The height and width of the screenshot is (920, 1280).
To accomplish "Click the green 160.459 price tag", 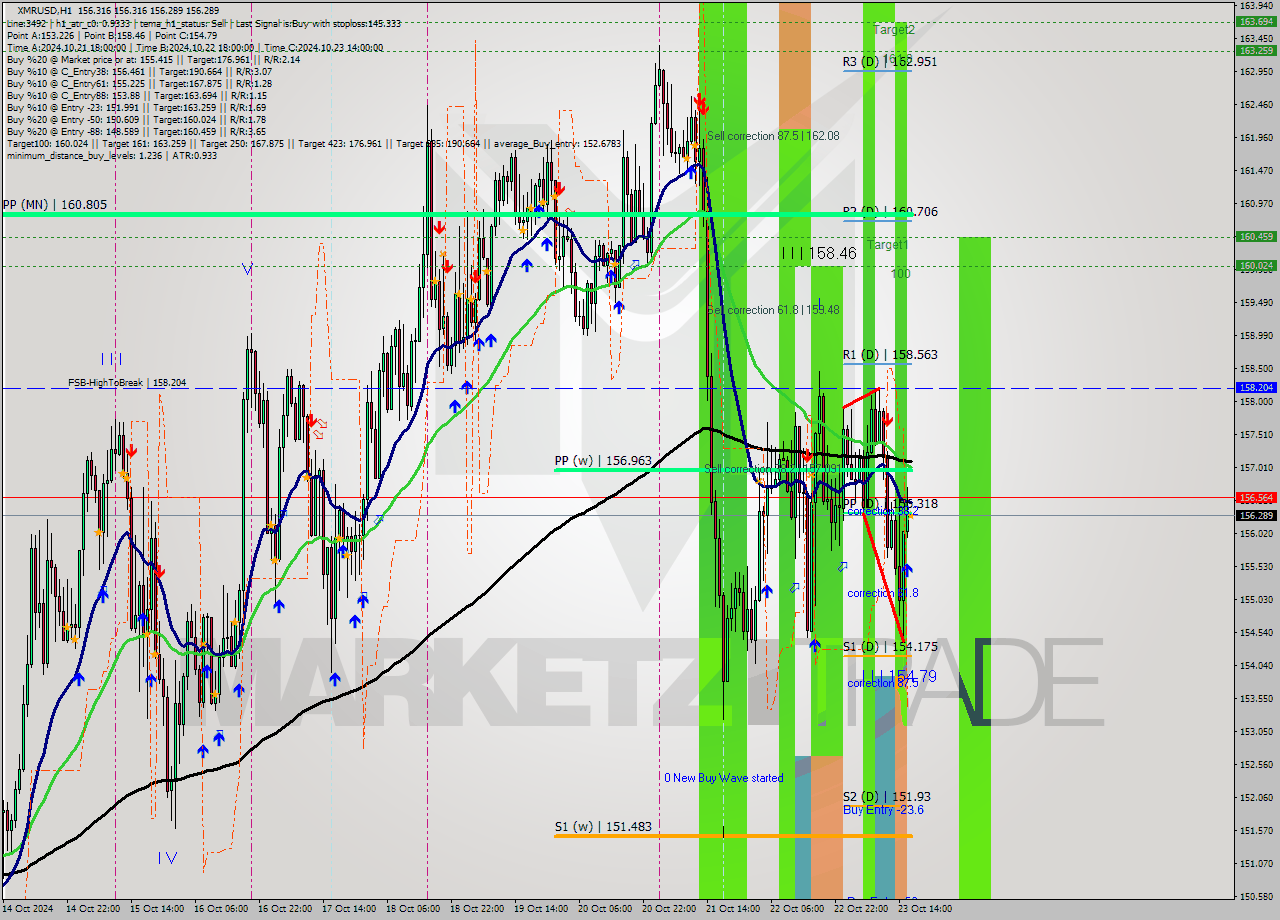I will tap(1256, 237).
